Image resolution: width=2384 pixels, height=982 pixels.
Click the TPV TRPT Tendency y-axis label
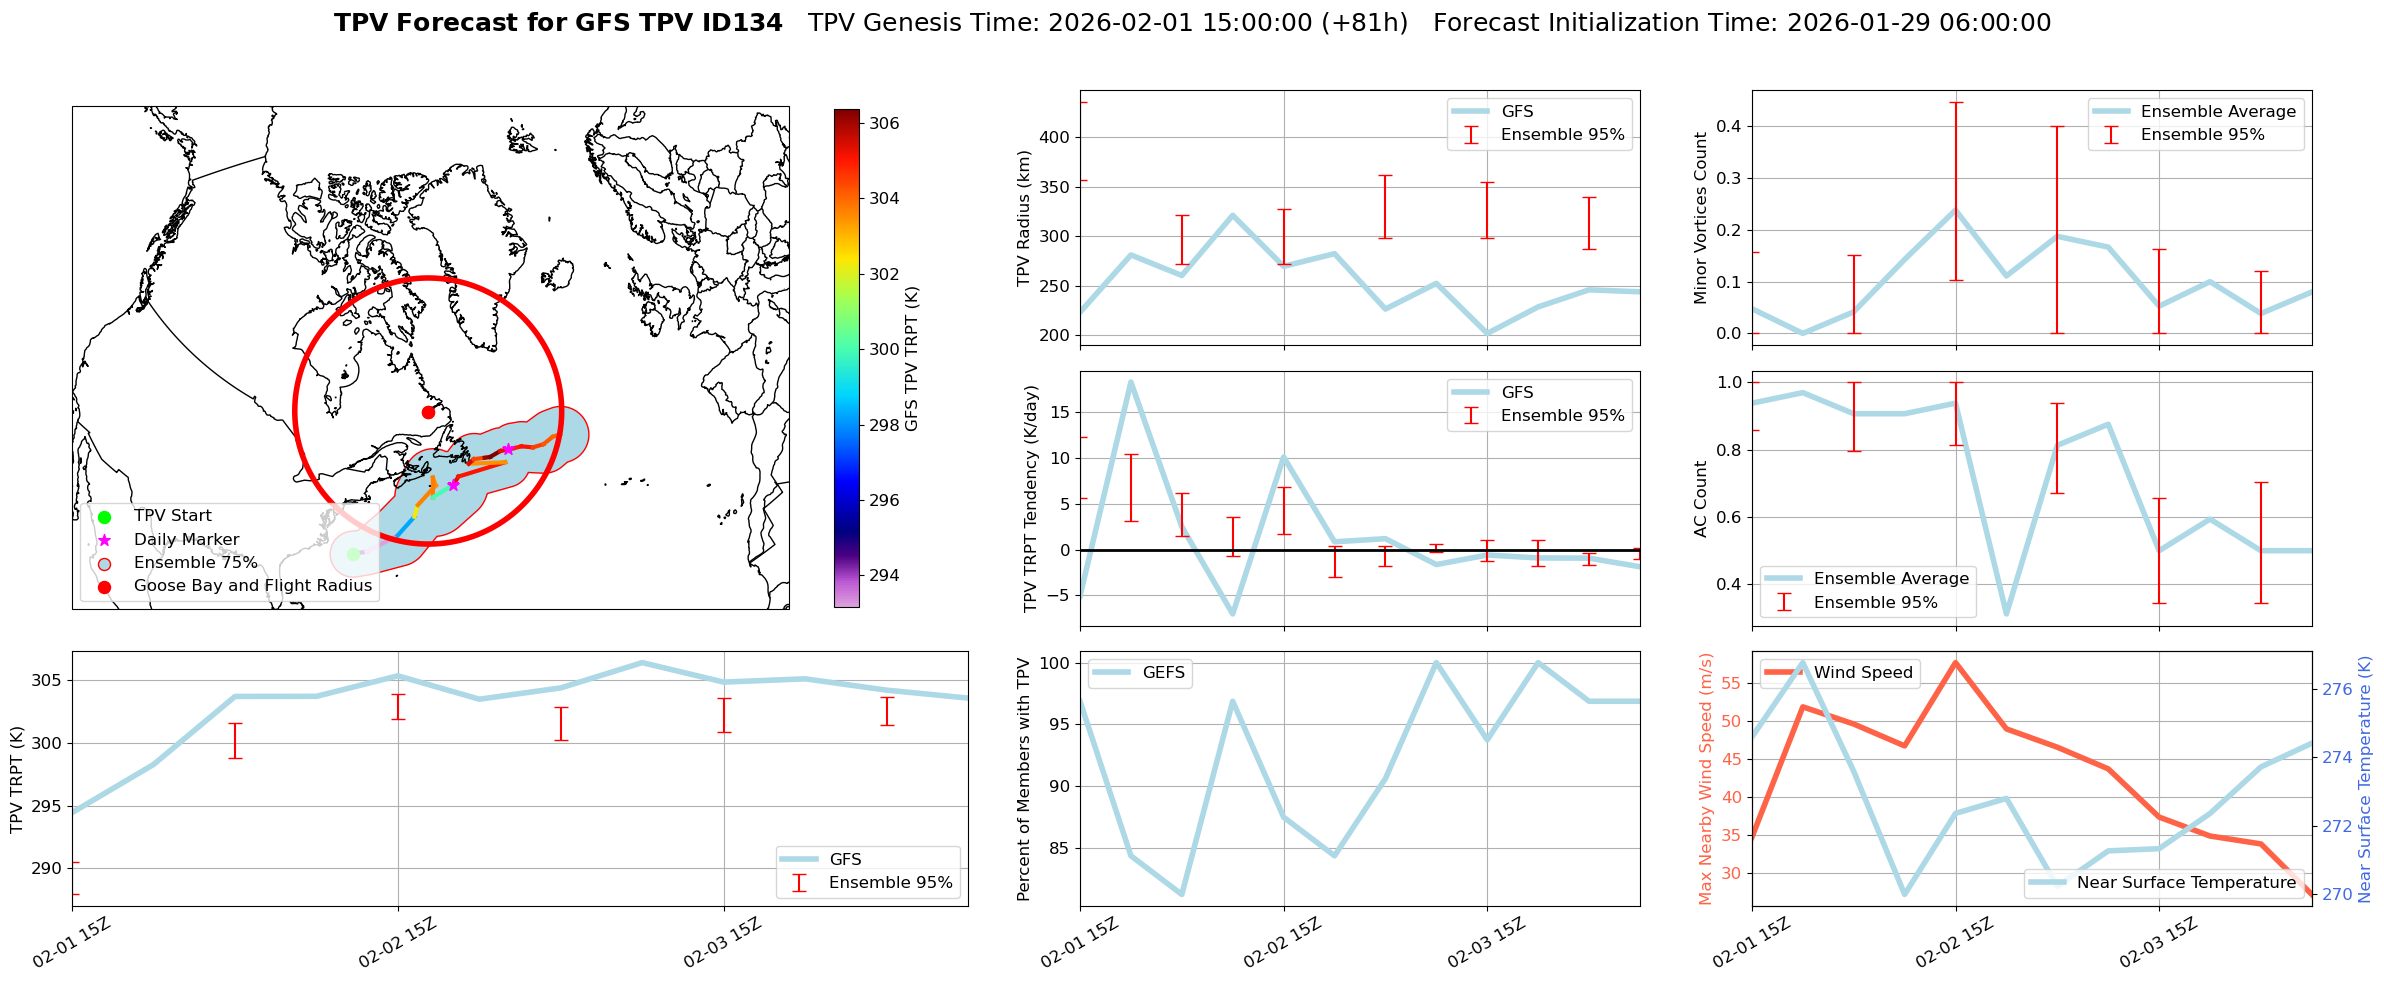1031,498
